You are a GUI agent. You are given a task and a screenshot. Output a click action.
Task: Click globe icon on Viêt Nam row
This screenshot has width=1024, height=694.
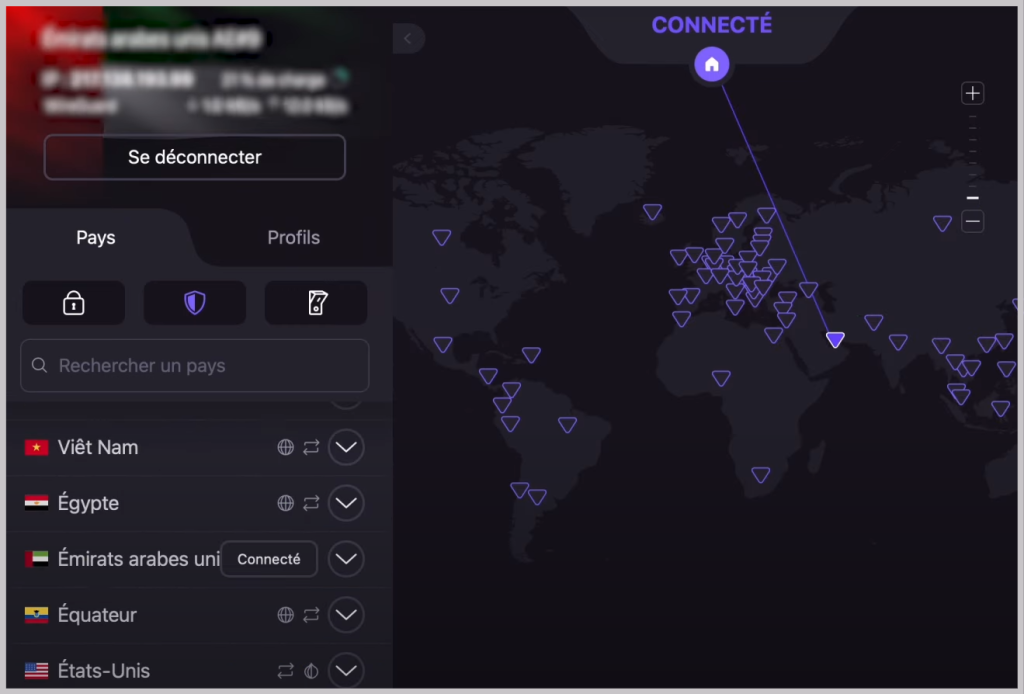pos(285,447)
